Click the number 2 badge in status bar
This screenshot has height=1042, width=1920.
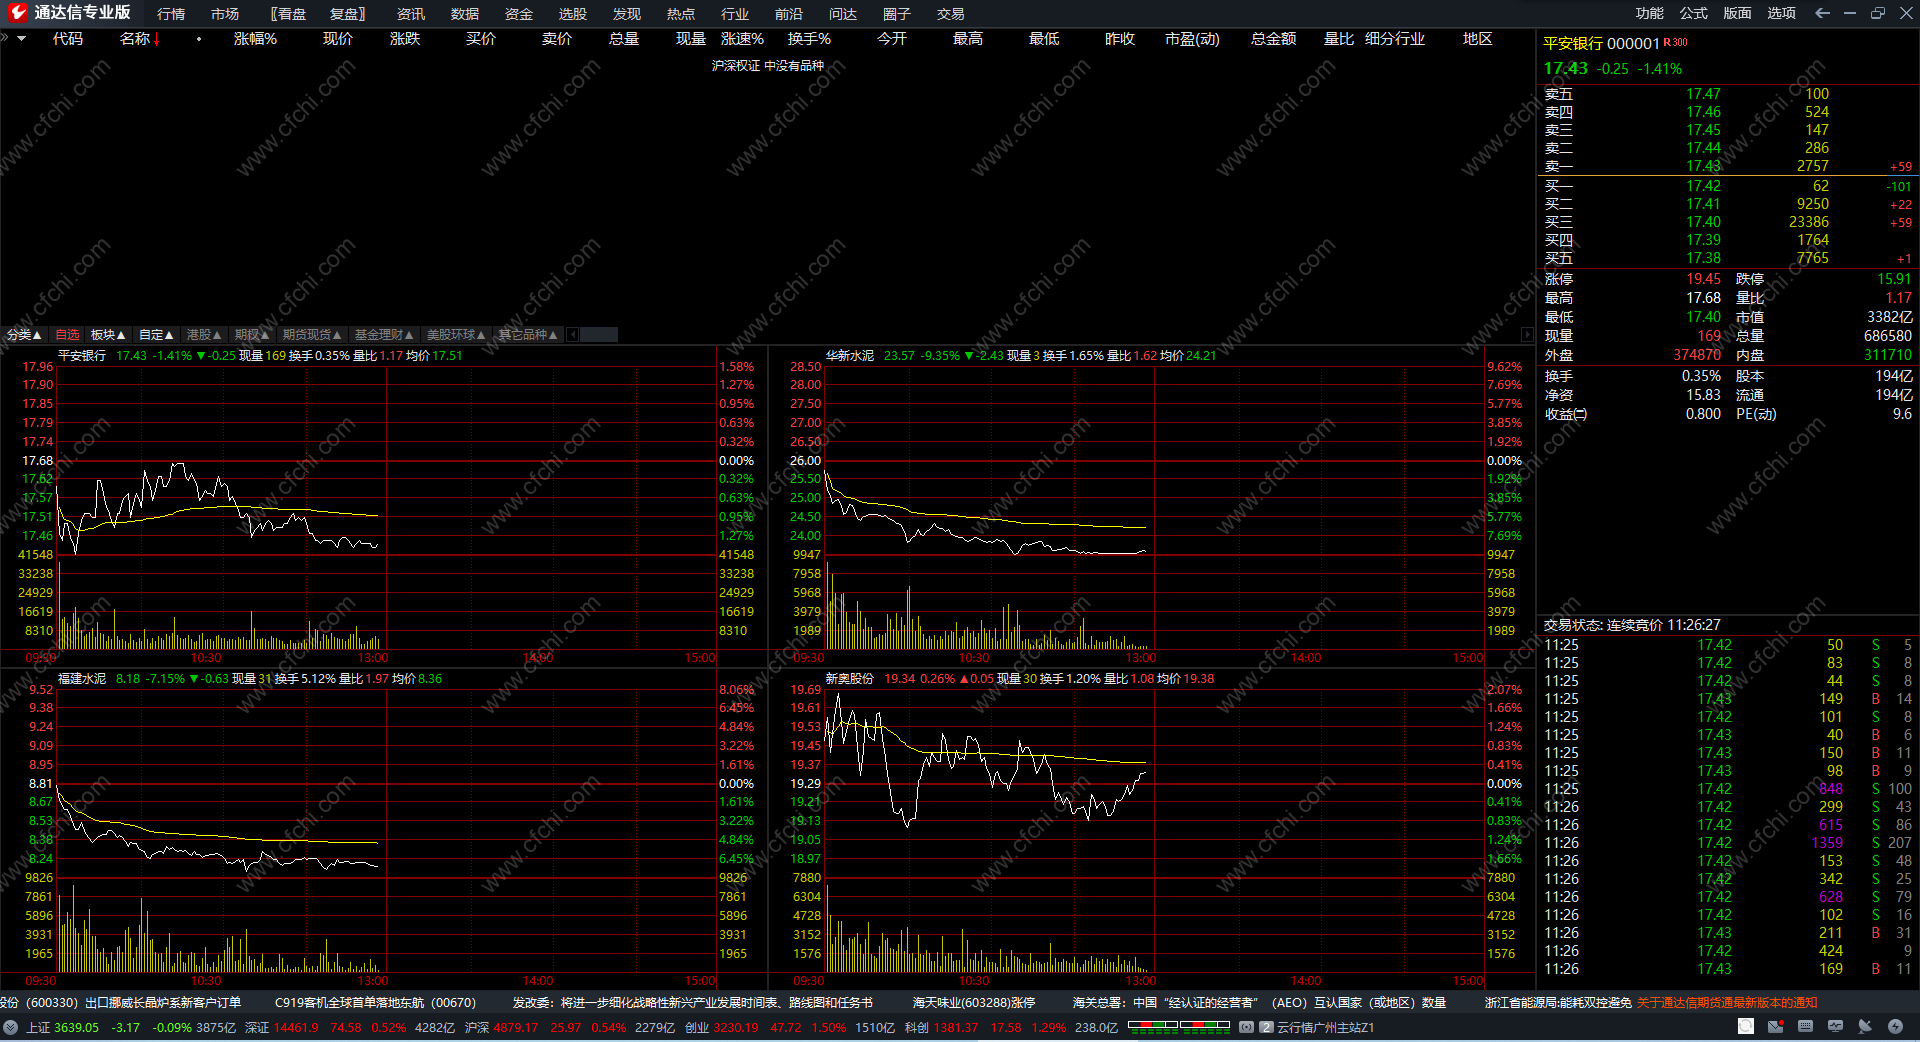[x=1266, y=1027]
